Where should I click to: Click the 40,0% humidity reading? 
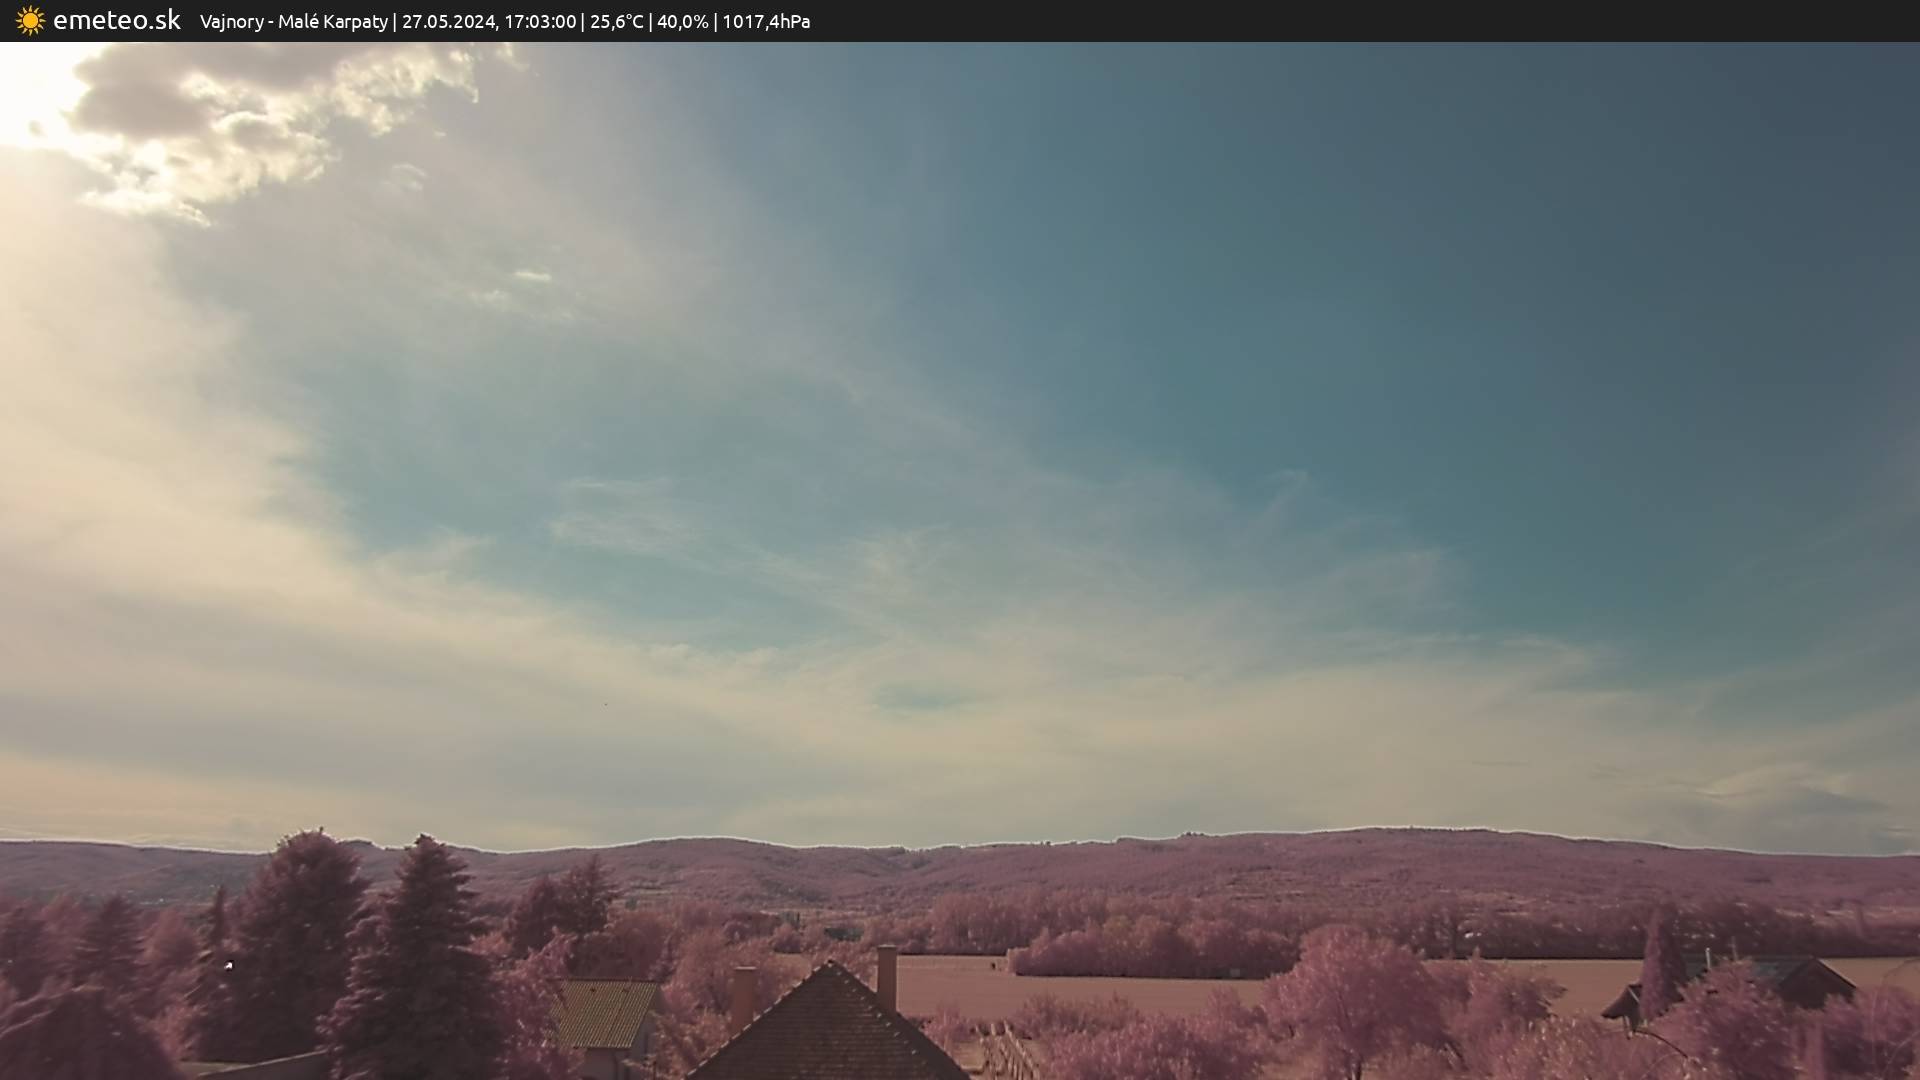pos(682,22)
